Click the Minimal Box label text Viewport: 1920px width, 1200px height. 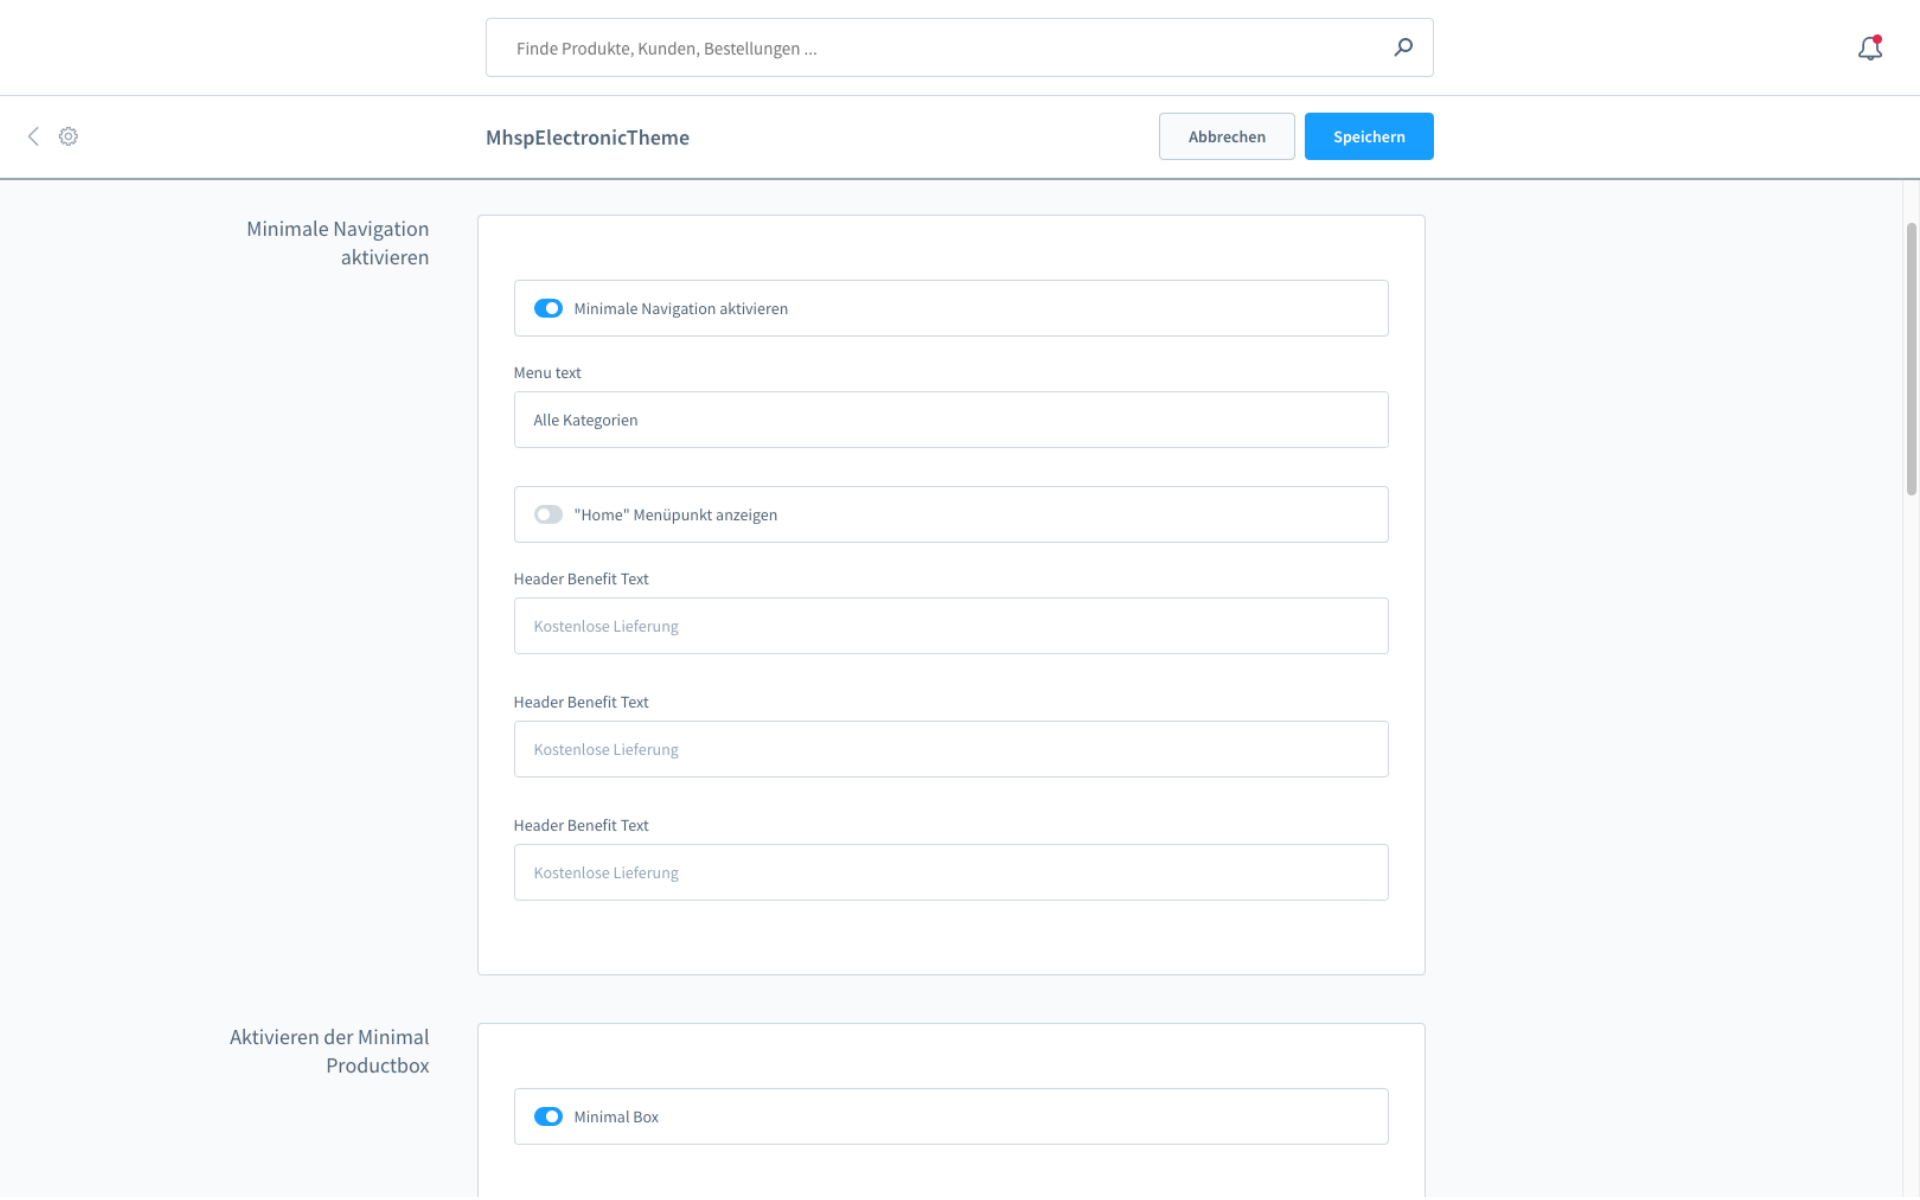click(616, 1117)
